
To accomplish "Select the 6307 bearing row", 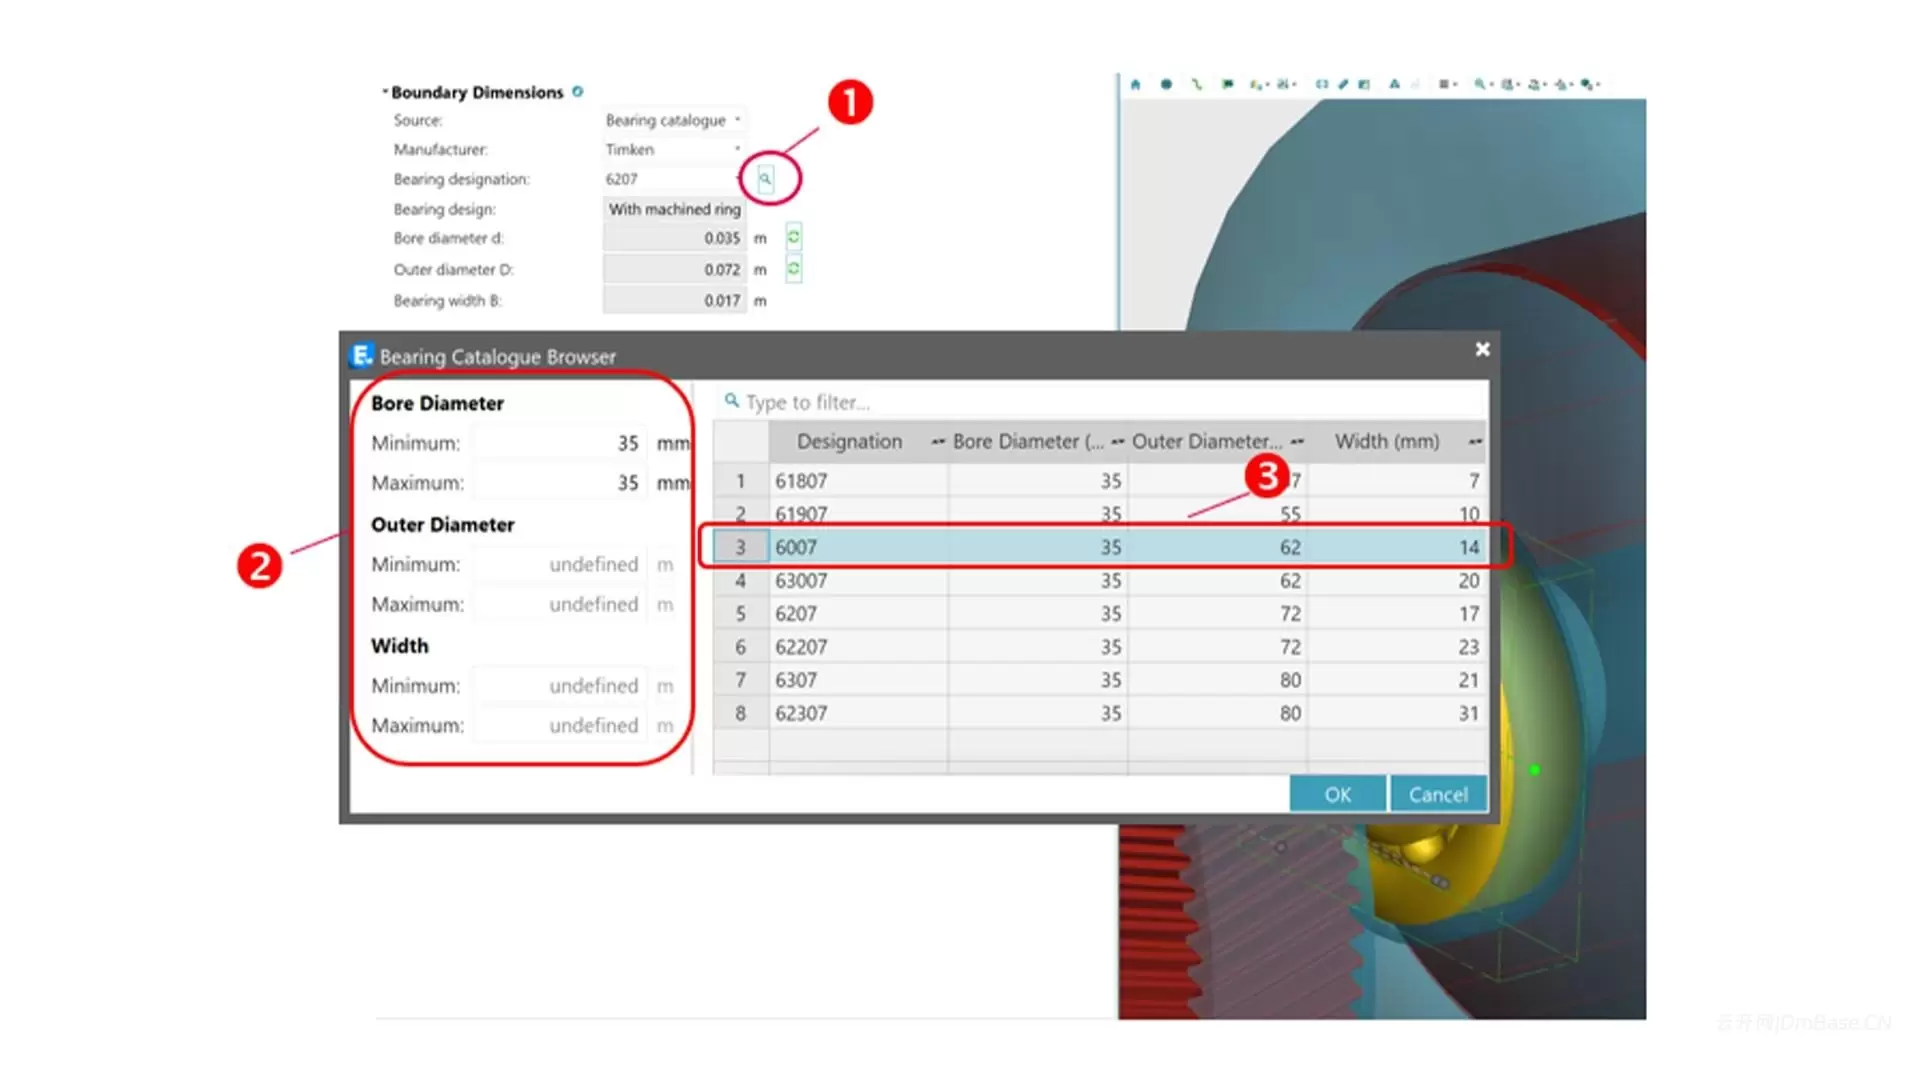I will [x=1100, y=680].
